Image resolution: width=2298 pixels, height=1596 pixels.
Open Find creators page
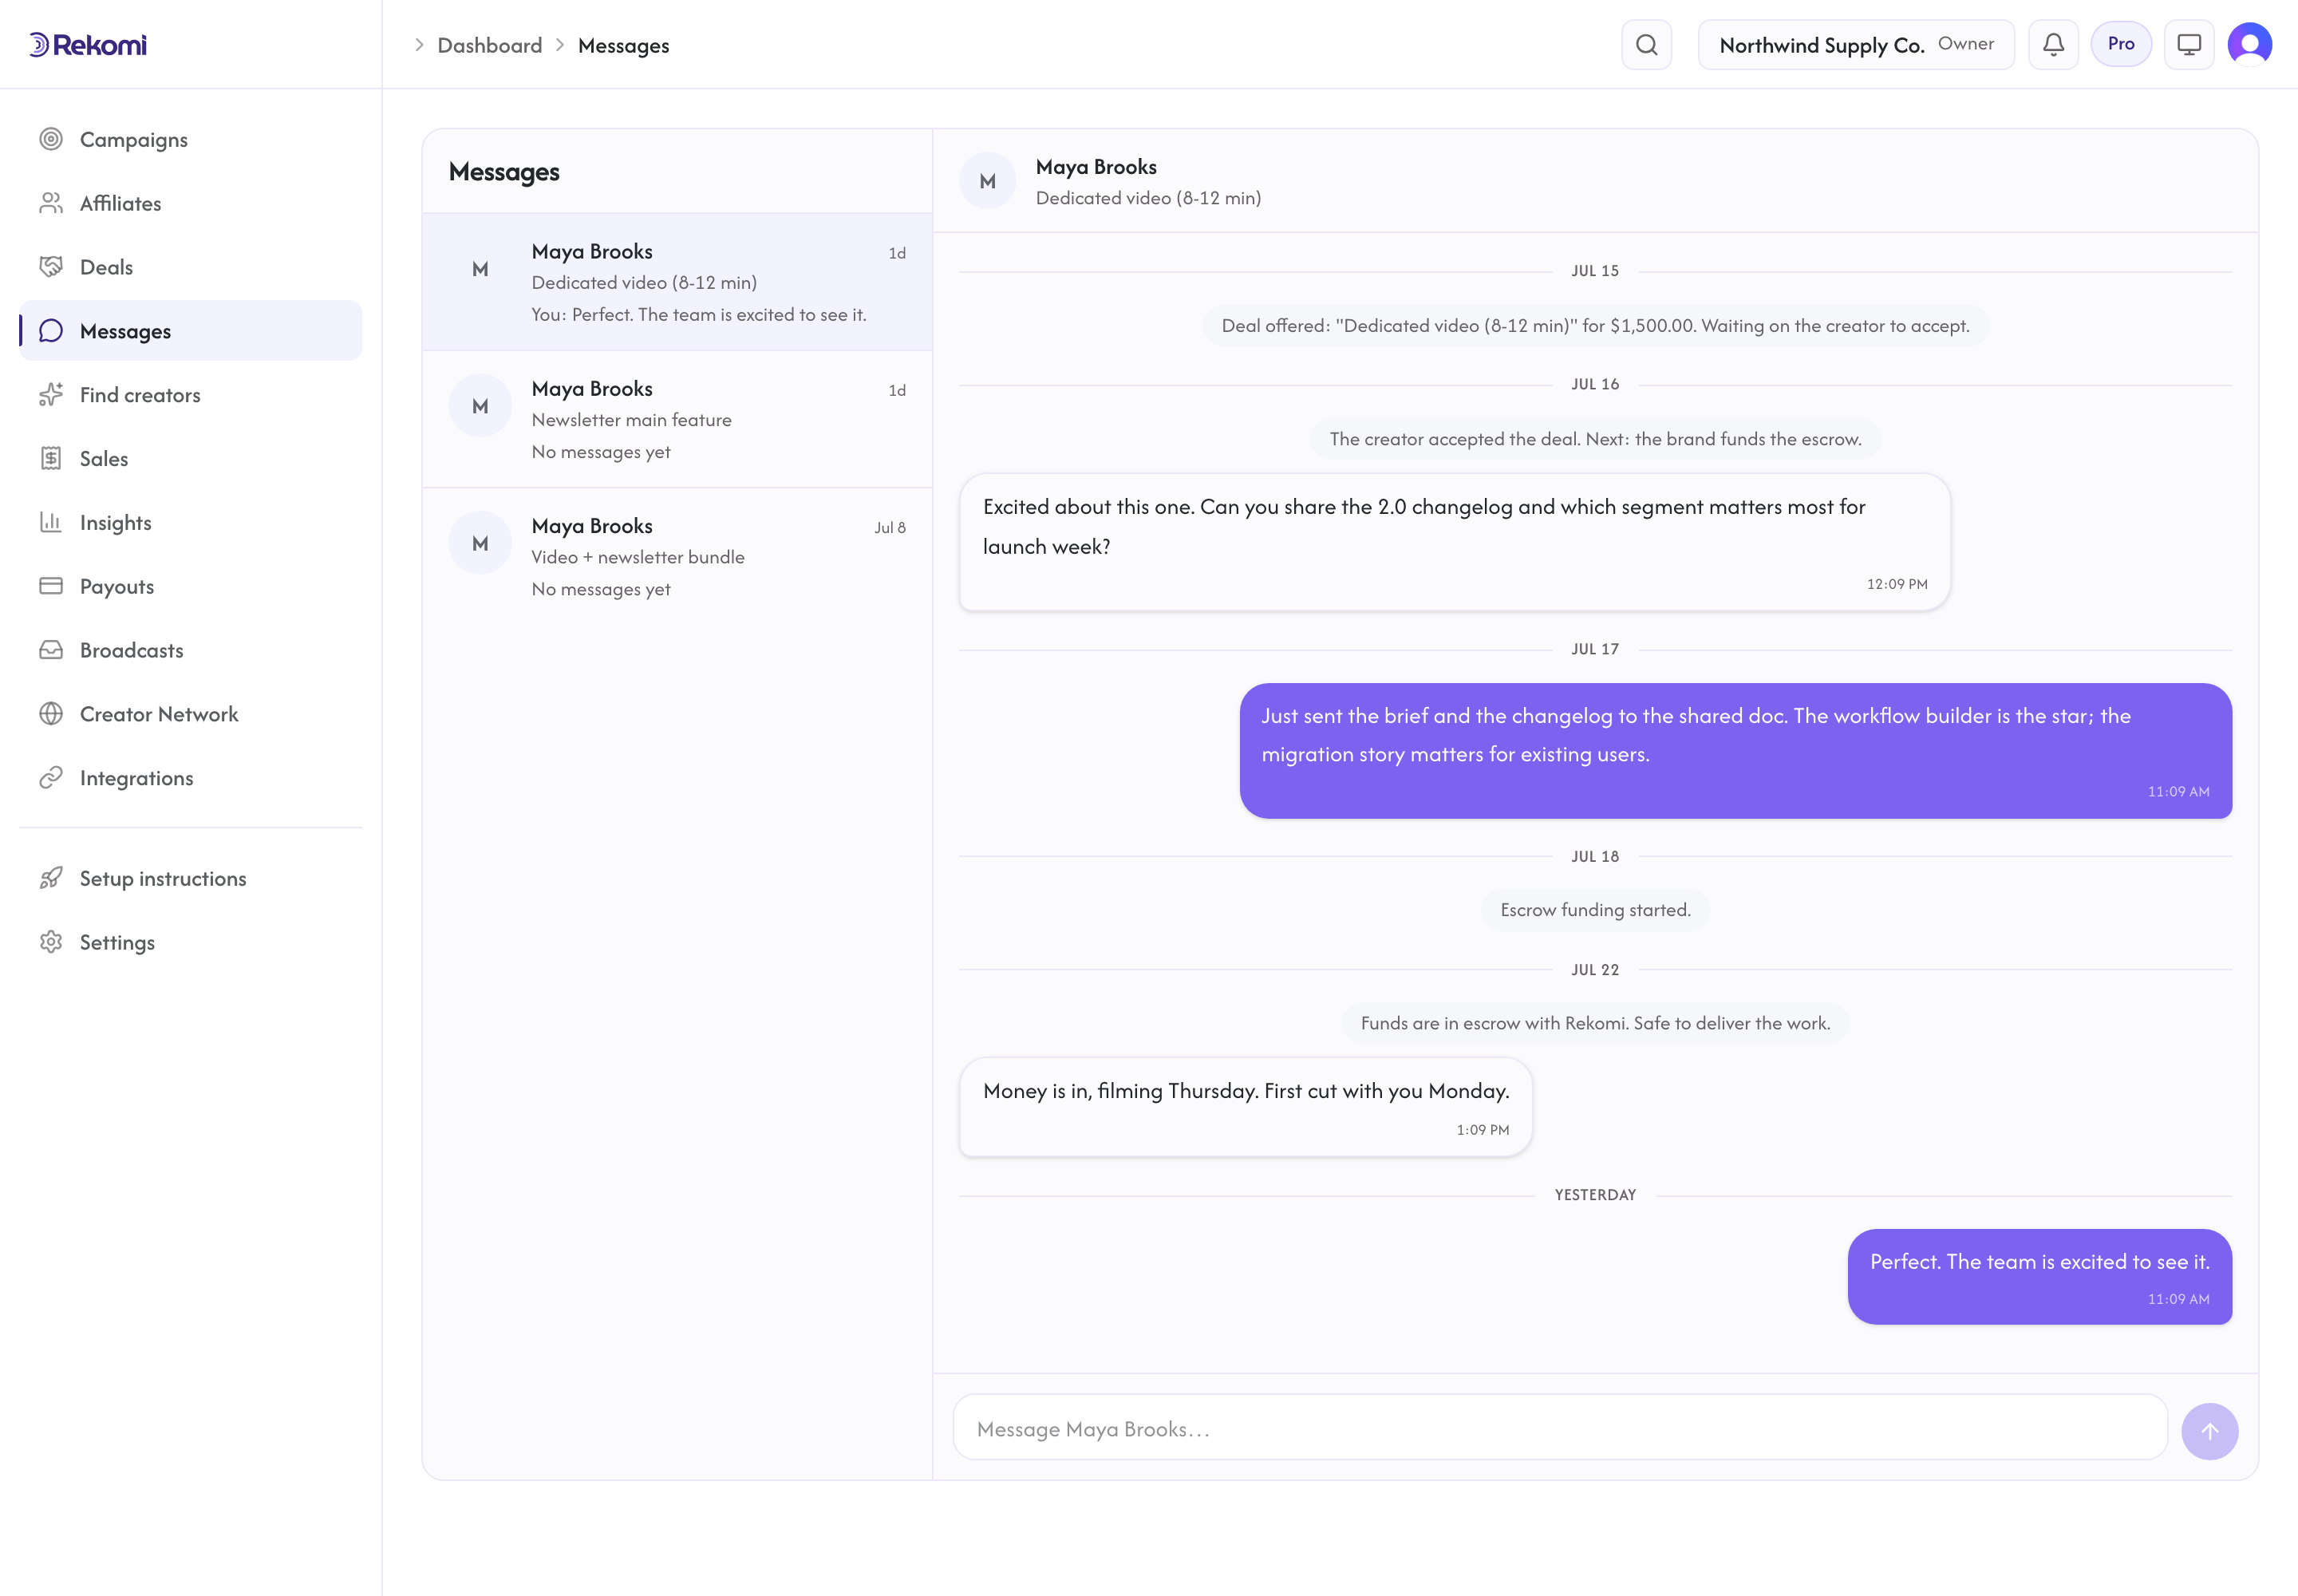pyautogui.click(x=190, y=395)
